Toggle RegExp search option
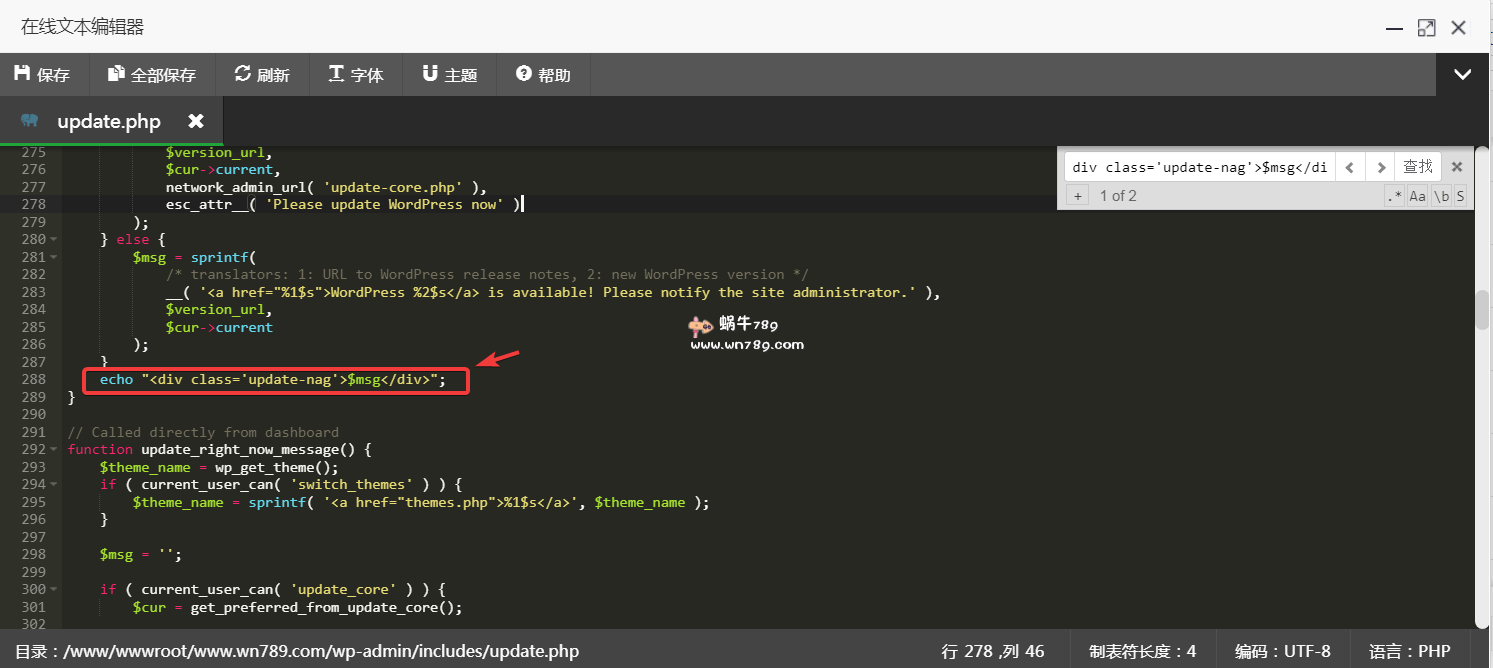The width and height of the screenshot is (1493, 668). tap(1394, 196)
